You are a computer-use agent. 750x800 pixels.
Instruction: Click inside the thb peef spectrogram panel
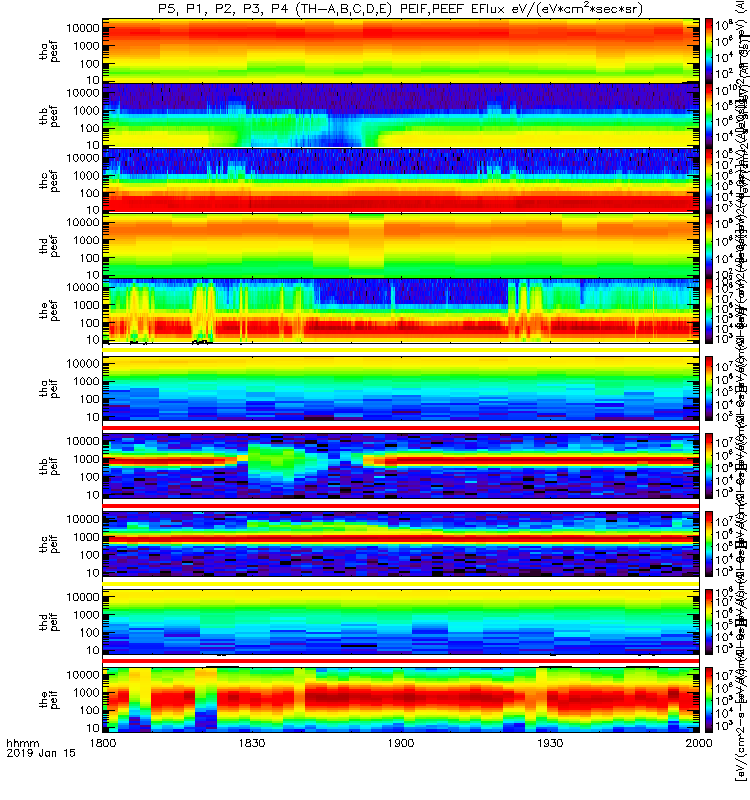401,116
